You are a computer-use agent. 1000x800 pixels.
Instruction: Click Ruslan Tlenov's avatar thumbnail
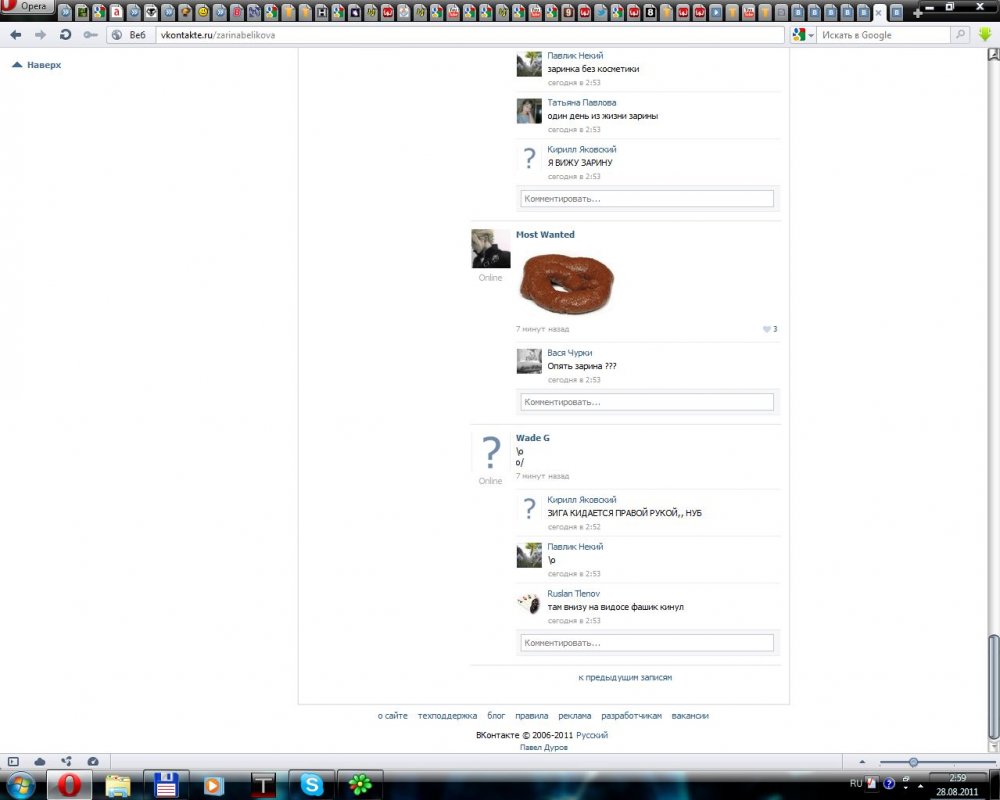tap(529, 602)
